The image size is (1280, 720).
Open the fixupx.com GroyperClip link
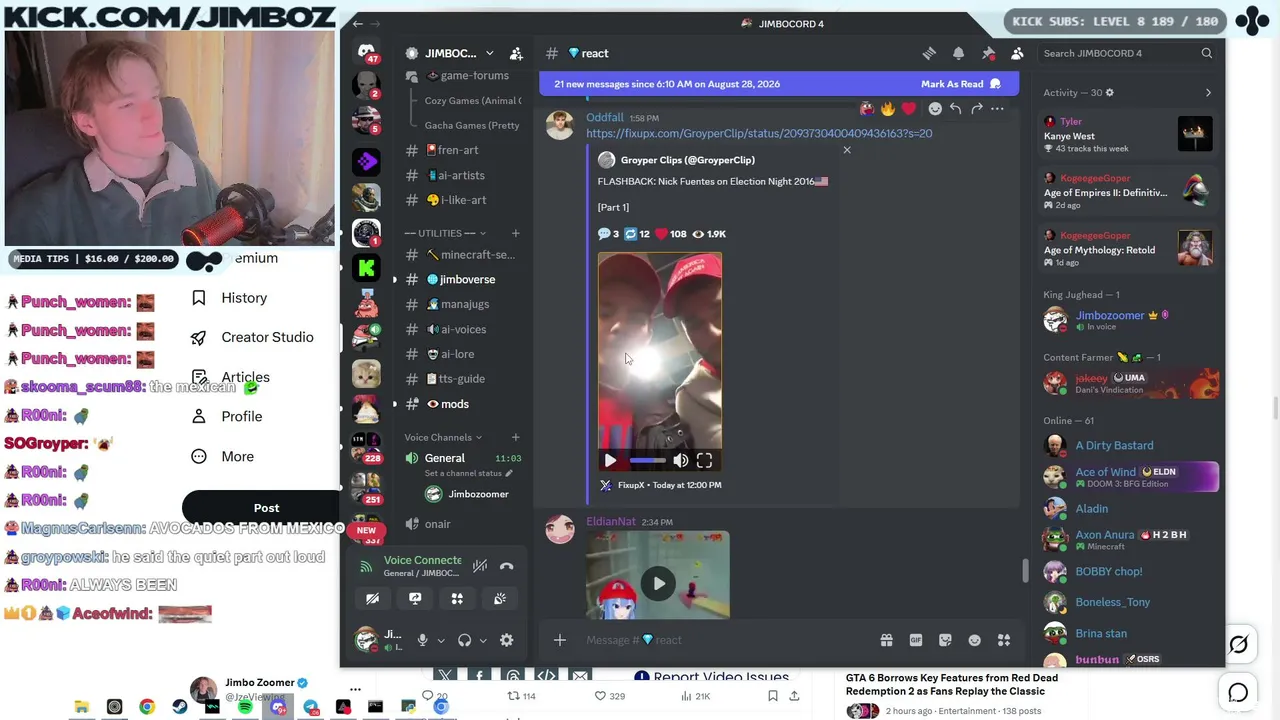tap(759, 133)
